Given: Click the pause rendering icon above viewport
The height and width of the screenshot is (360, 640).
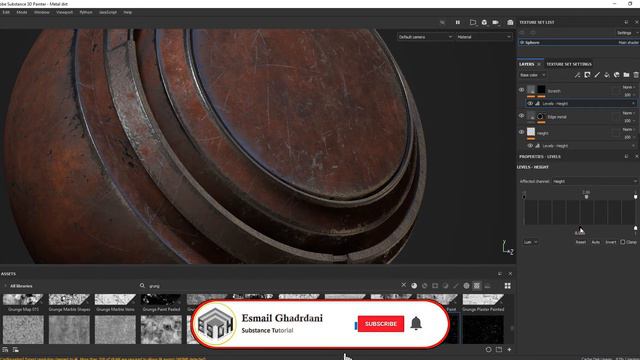Looking at the screenshot, I should coord(458,22).
